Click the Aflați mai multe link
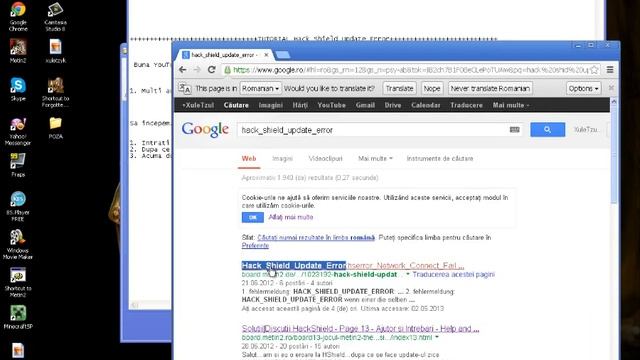 (291, 217)
